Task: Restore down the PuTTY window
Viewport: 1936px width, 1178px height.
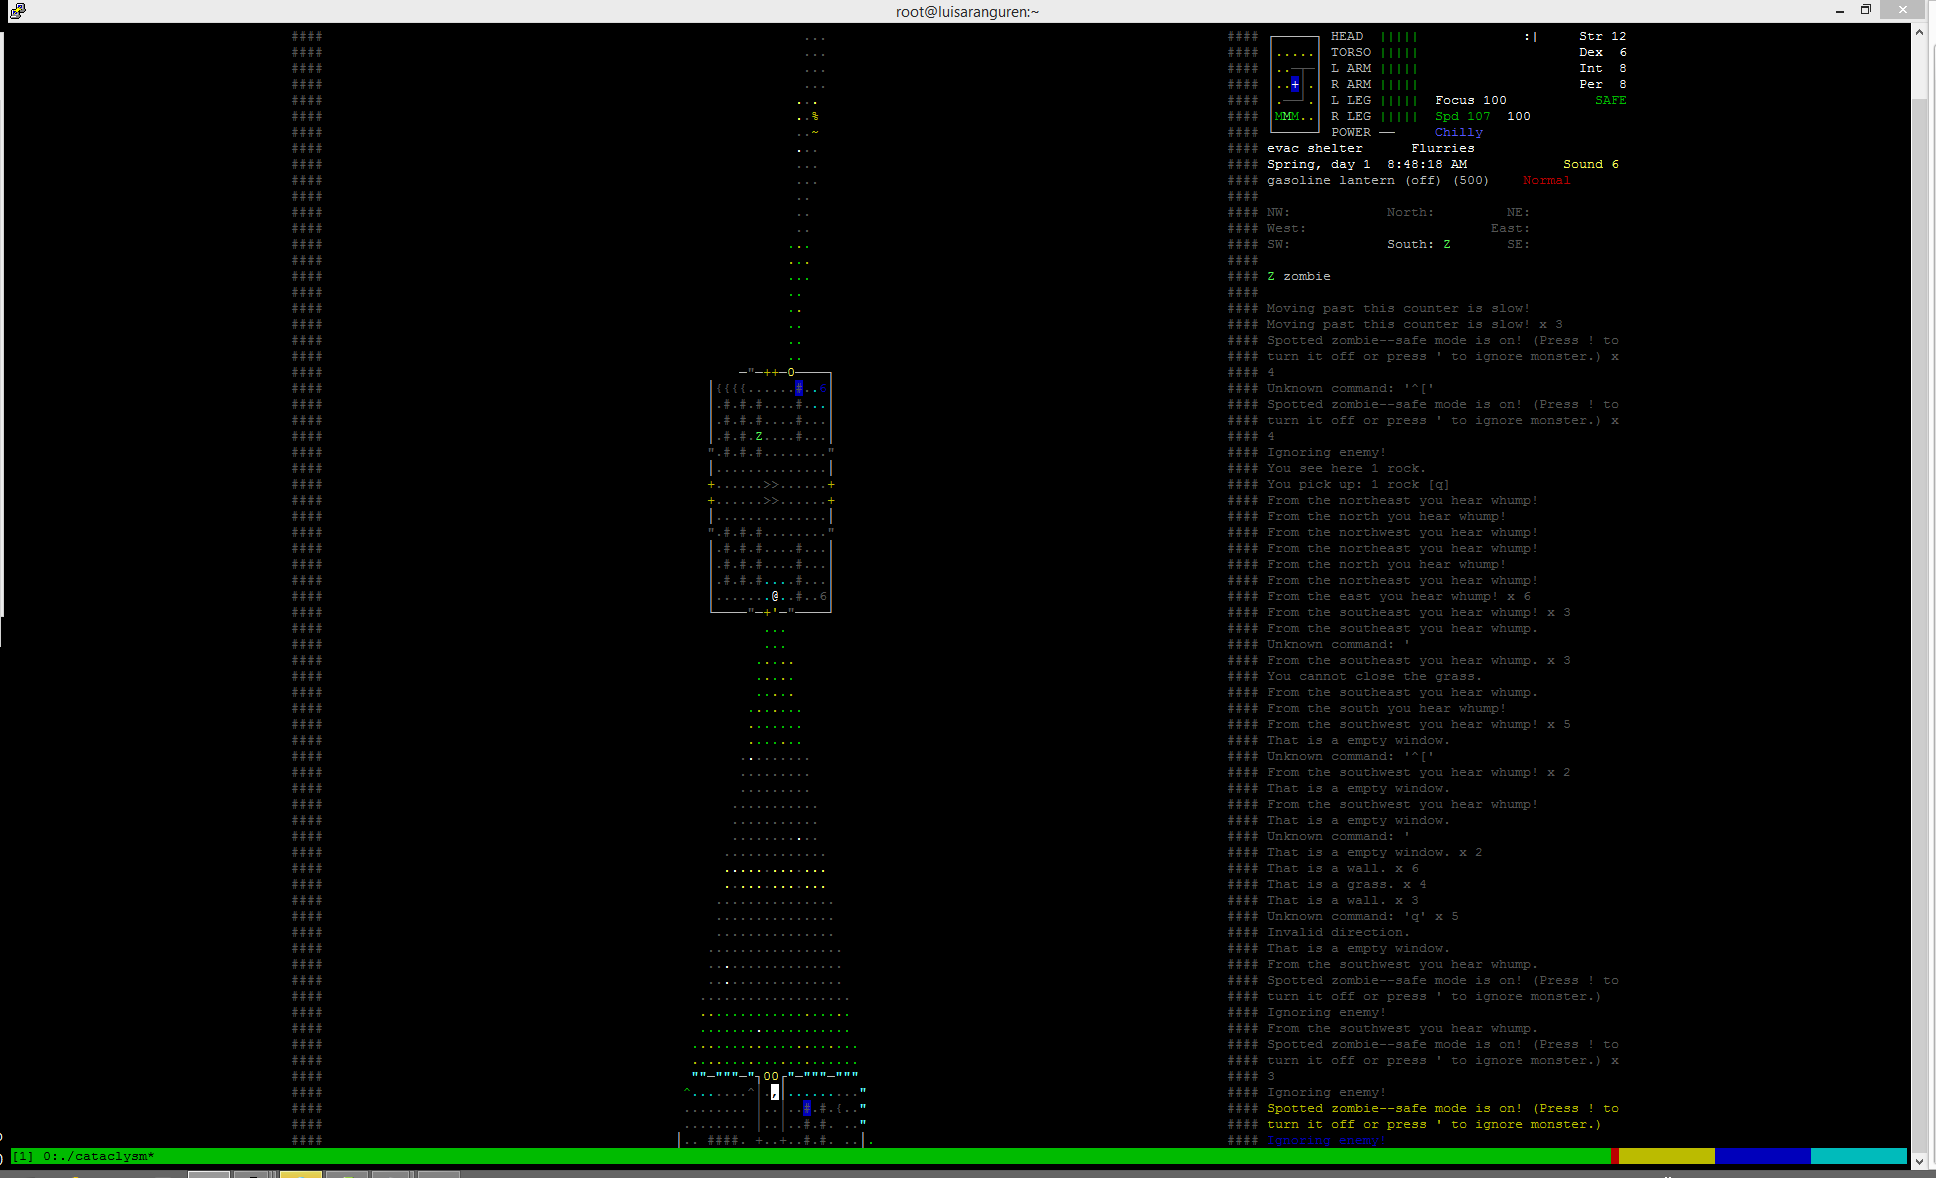Action: tap(1865, 10)
